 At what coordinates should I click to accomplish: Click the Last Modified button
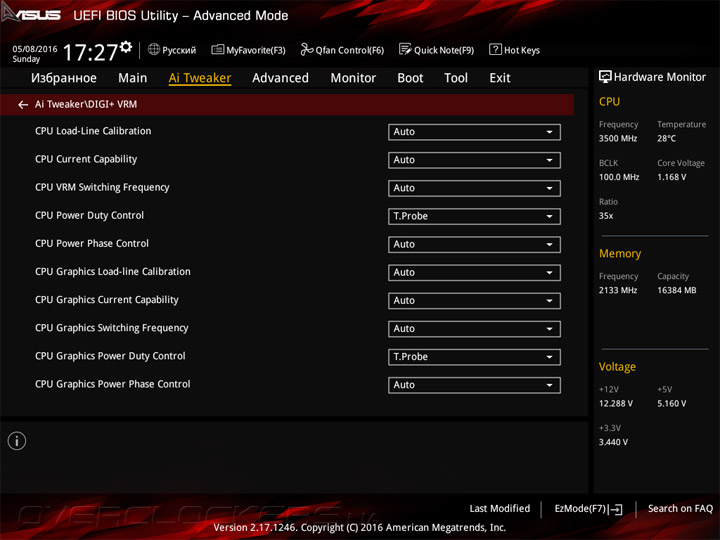(500, 508)
